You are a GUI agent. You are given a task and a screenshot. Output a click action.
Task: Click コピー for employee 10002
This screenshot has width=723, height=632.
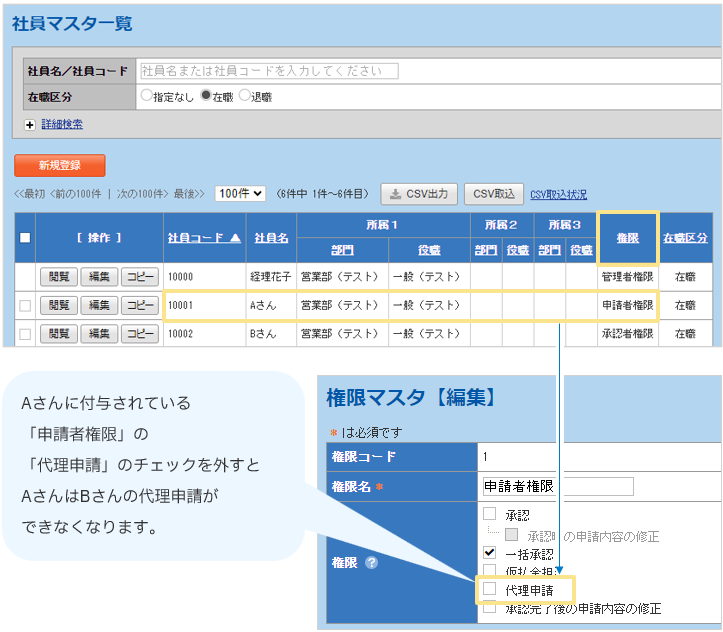[x=139, y=334]
